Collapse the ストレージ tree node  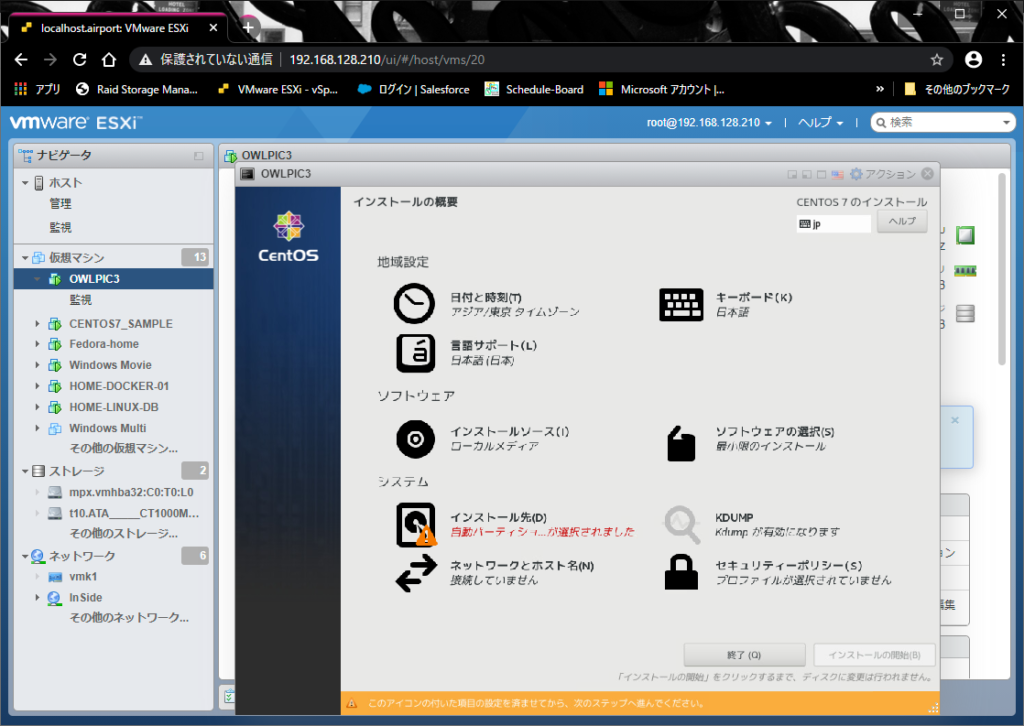point(25,471)
